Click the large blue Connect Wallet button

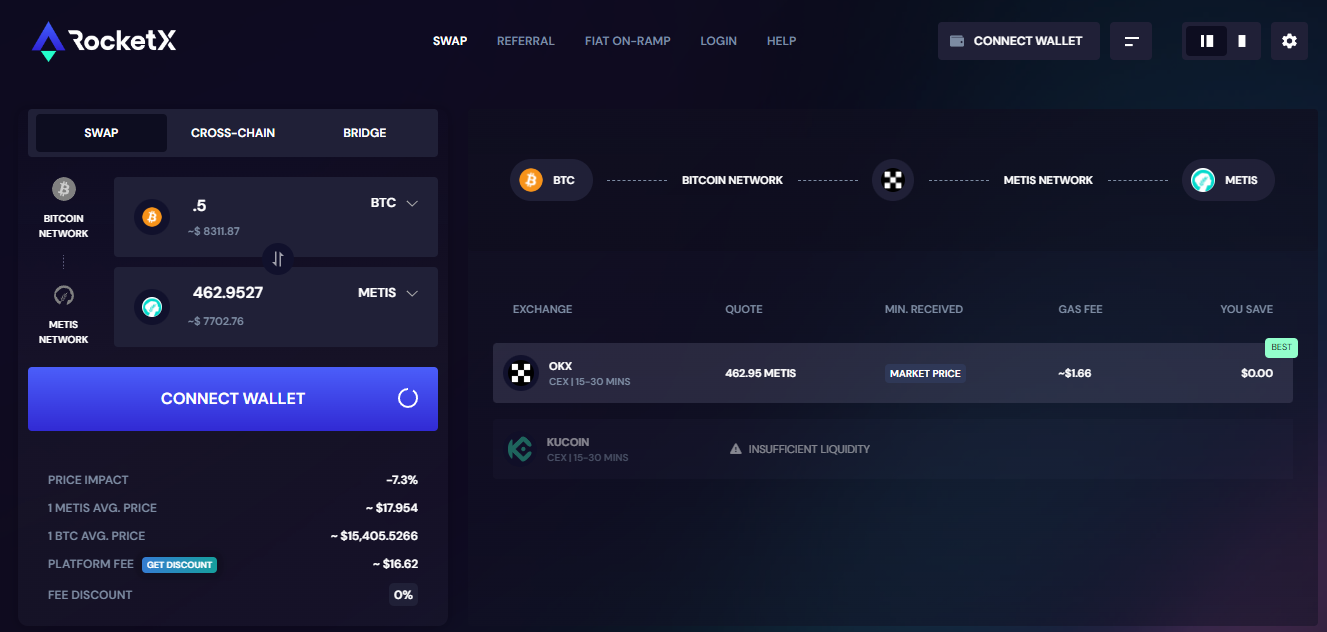point(233,399)
